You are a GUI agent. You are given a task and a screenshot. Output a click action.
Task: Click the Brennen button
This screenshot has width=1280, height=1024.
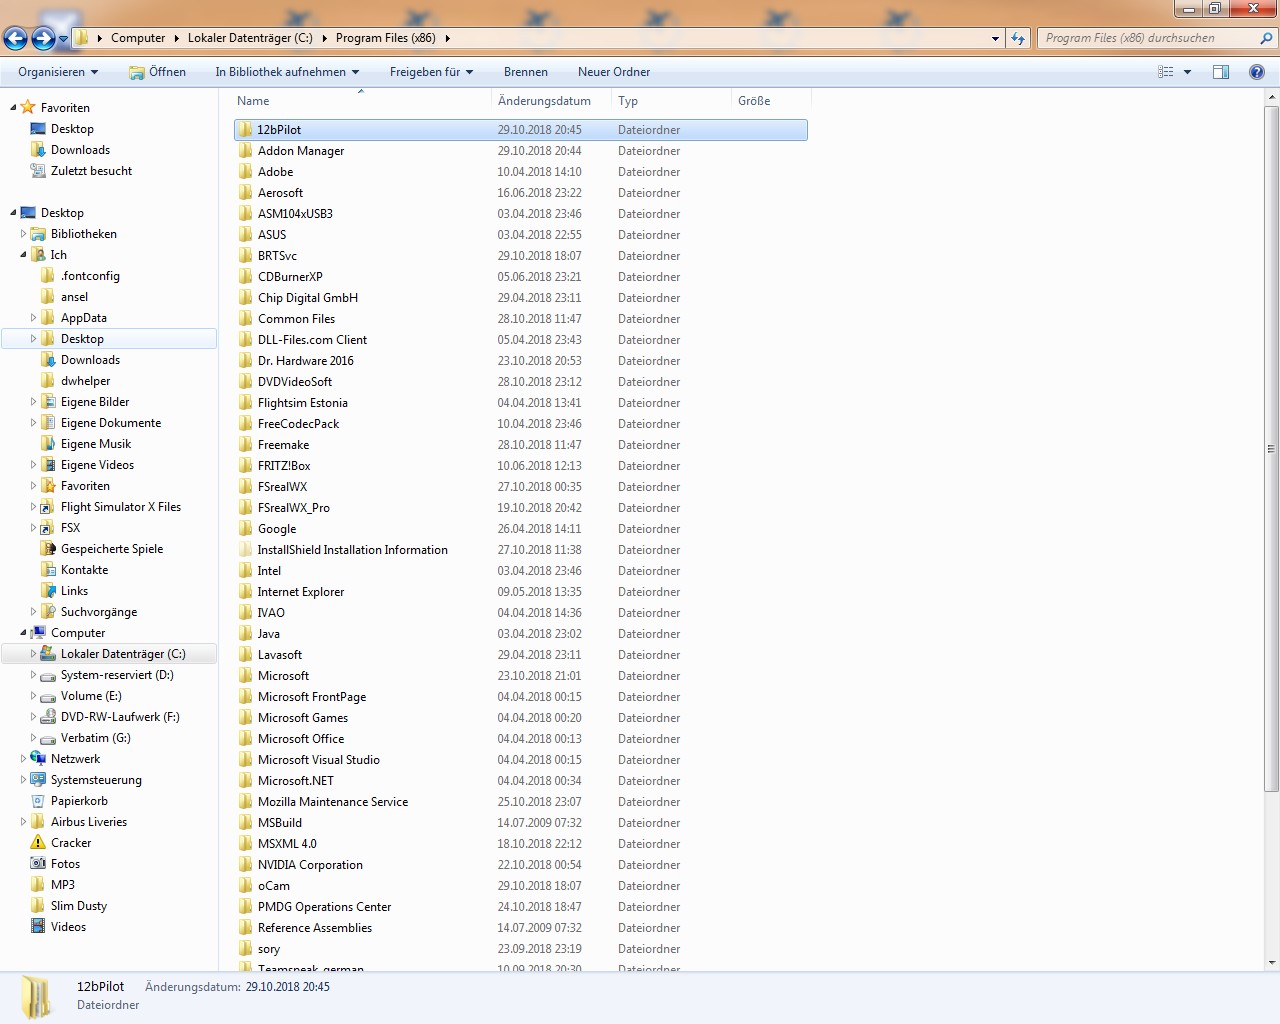pyautogui.click(x=525, y=72)
